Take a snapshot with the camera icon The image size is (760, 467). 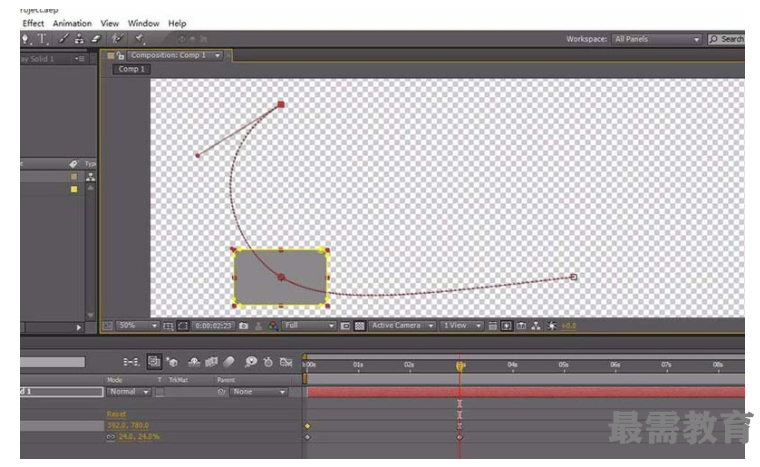(x=244, y=326)
